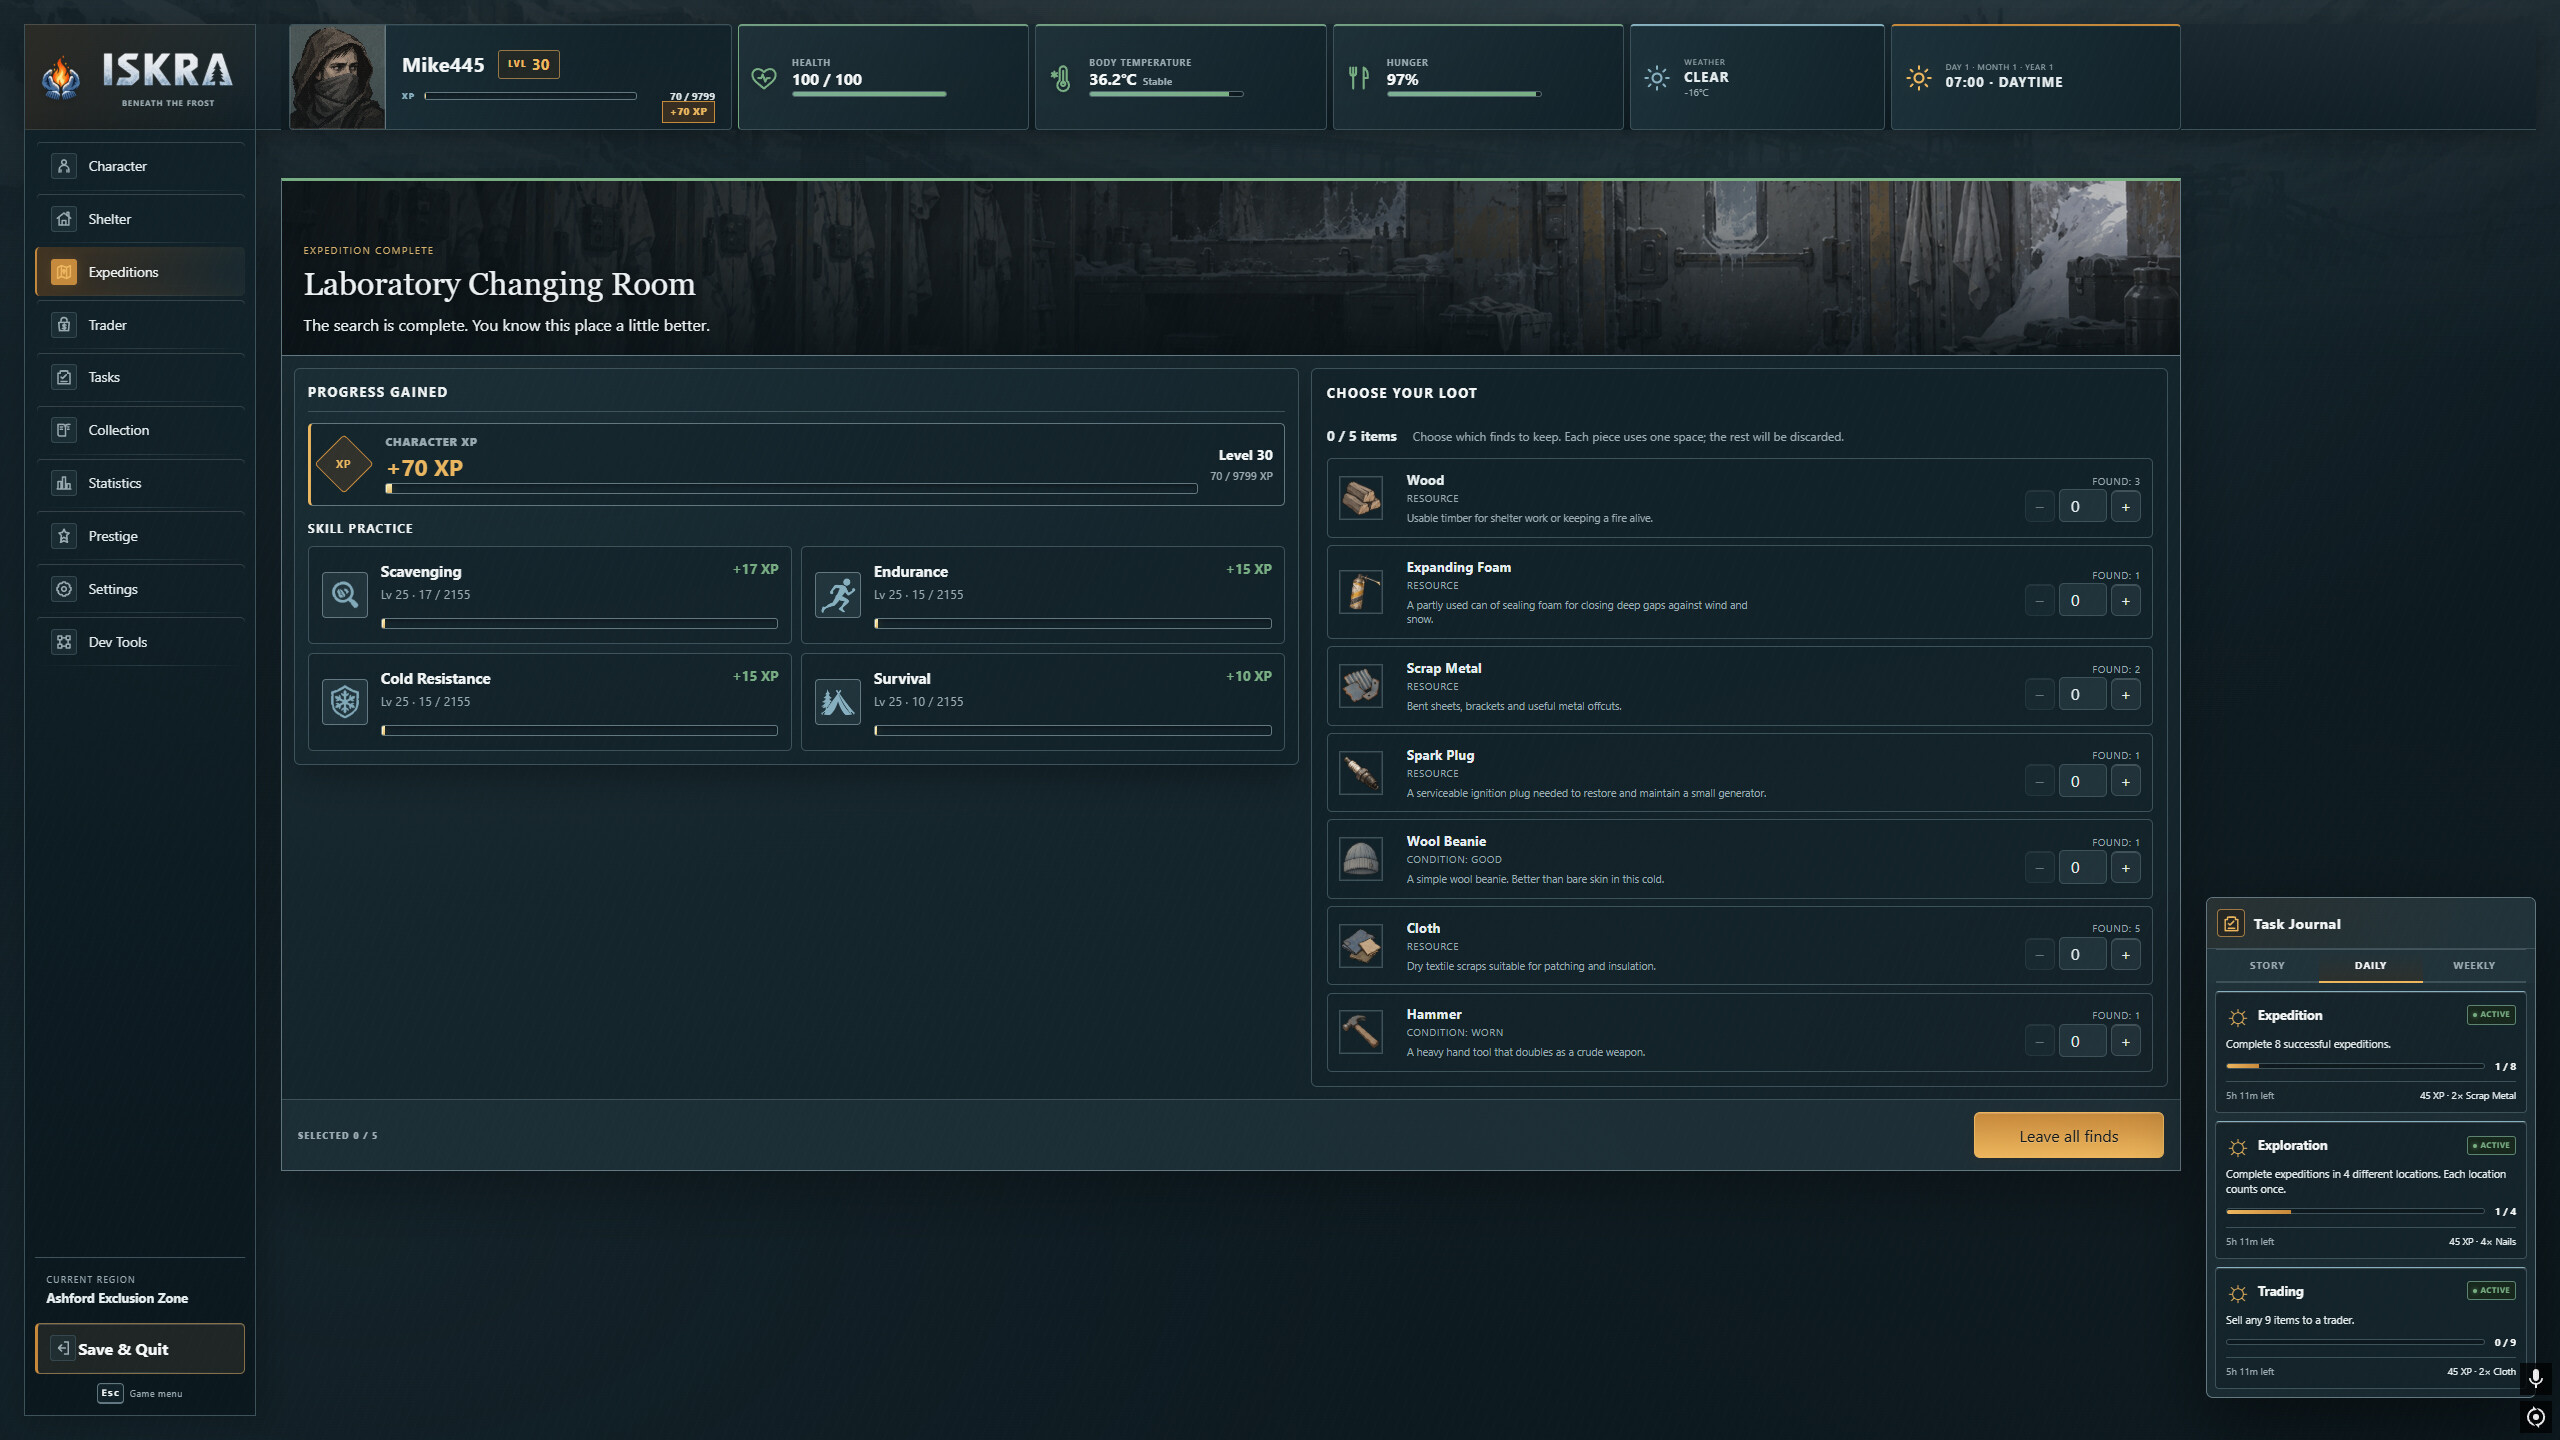Add the Spark Plug with plus button
The image size is (2560, 1440).
tap(2126, 782)
